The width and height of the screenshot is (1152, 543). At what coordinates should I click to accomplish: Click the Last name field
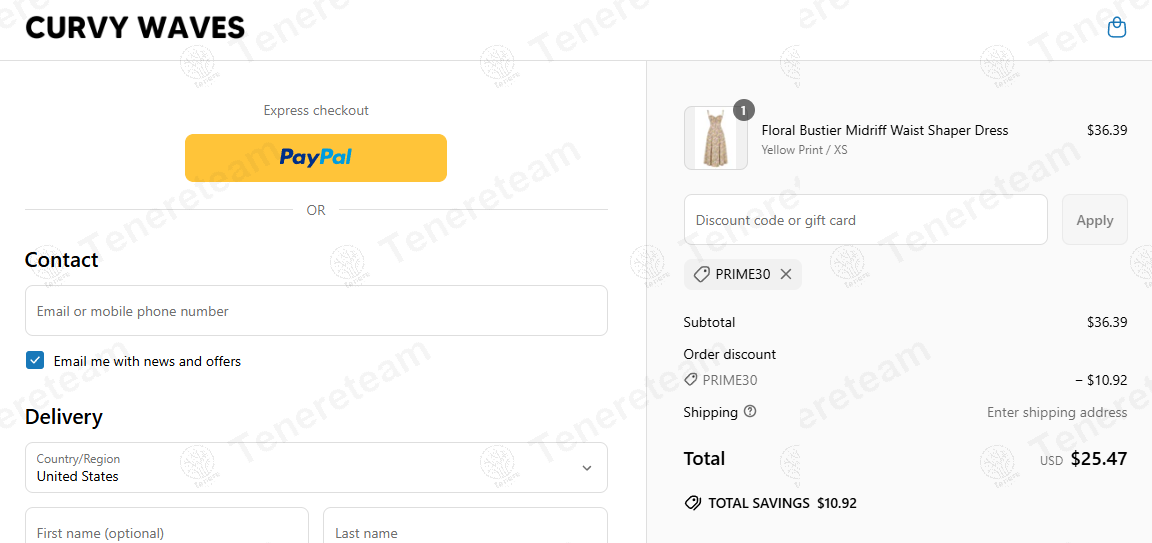(464, 529)
